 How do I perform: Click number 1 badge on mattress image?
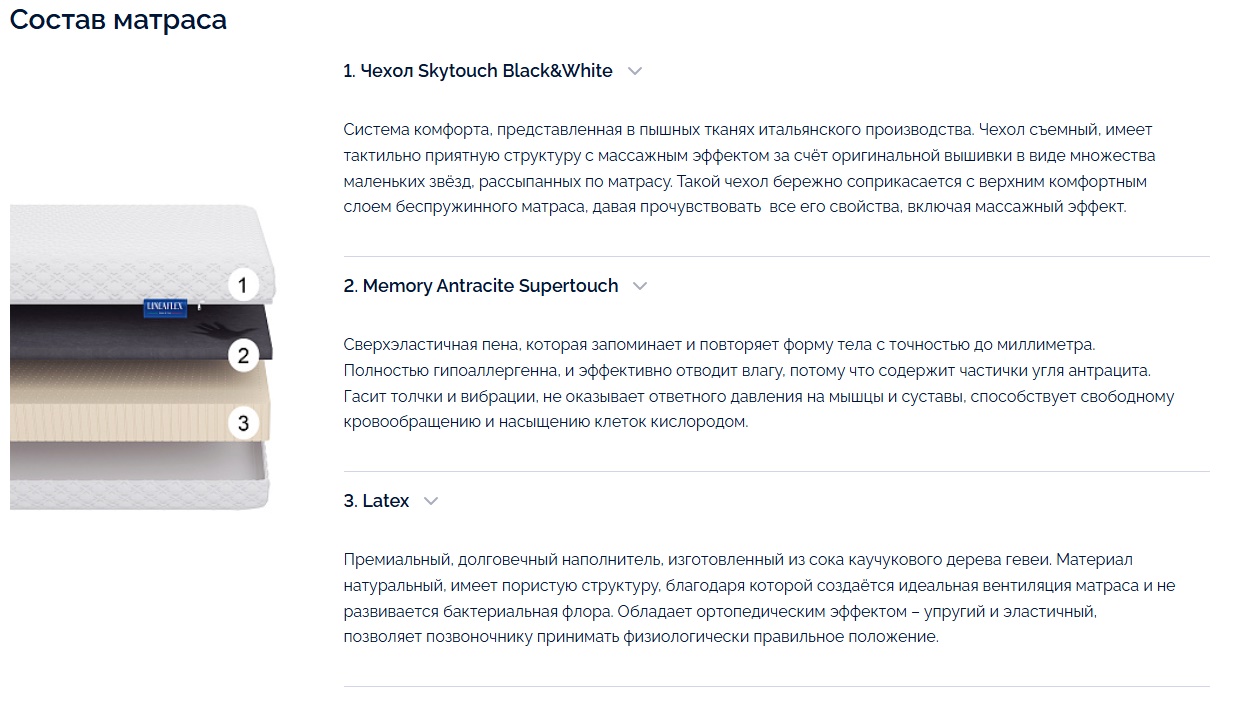(242, 285)
